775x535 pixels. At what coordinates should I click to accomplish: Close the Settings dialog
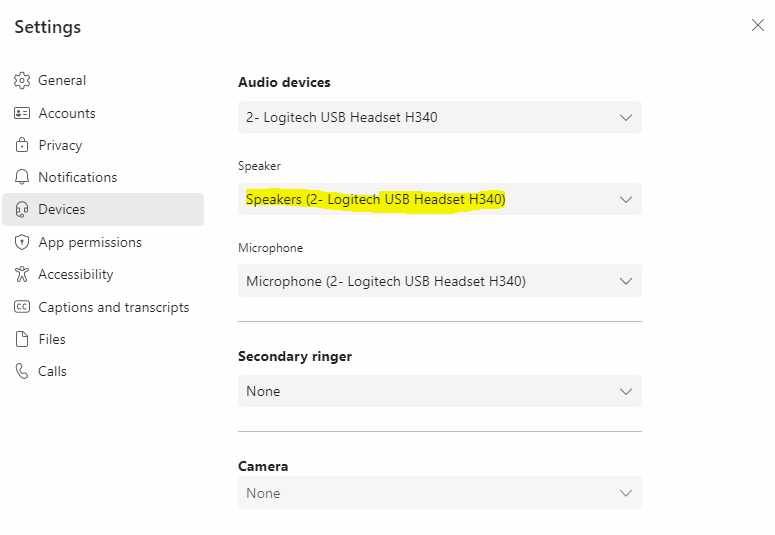point(758,25)
